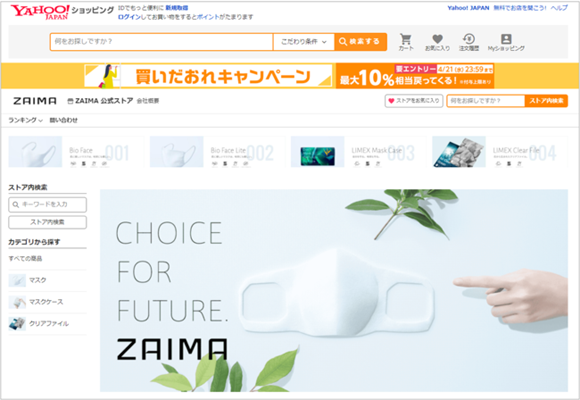Expand the こだわり条件 dropdown
The width and height of the screenshot is (580, 400).
pyautogui.click(x=304, y=42)
